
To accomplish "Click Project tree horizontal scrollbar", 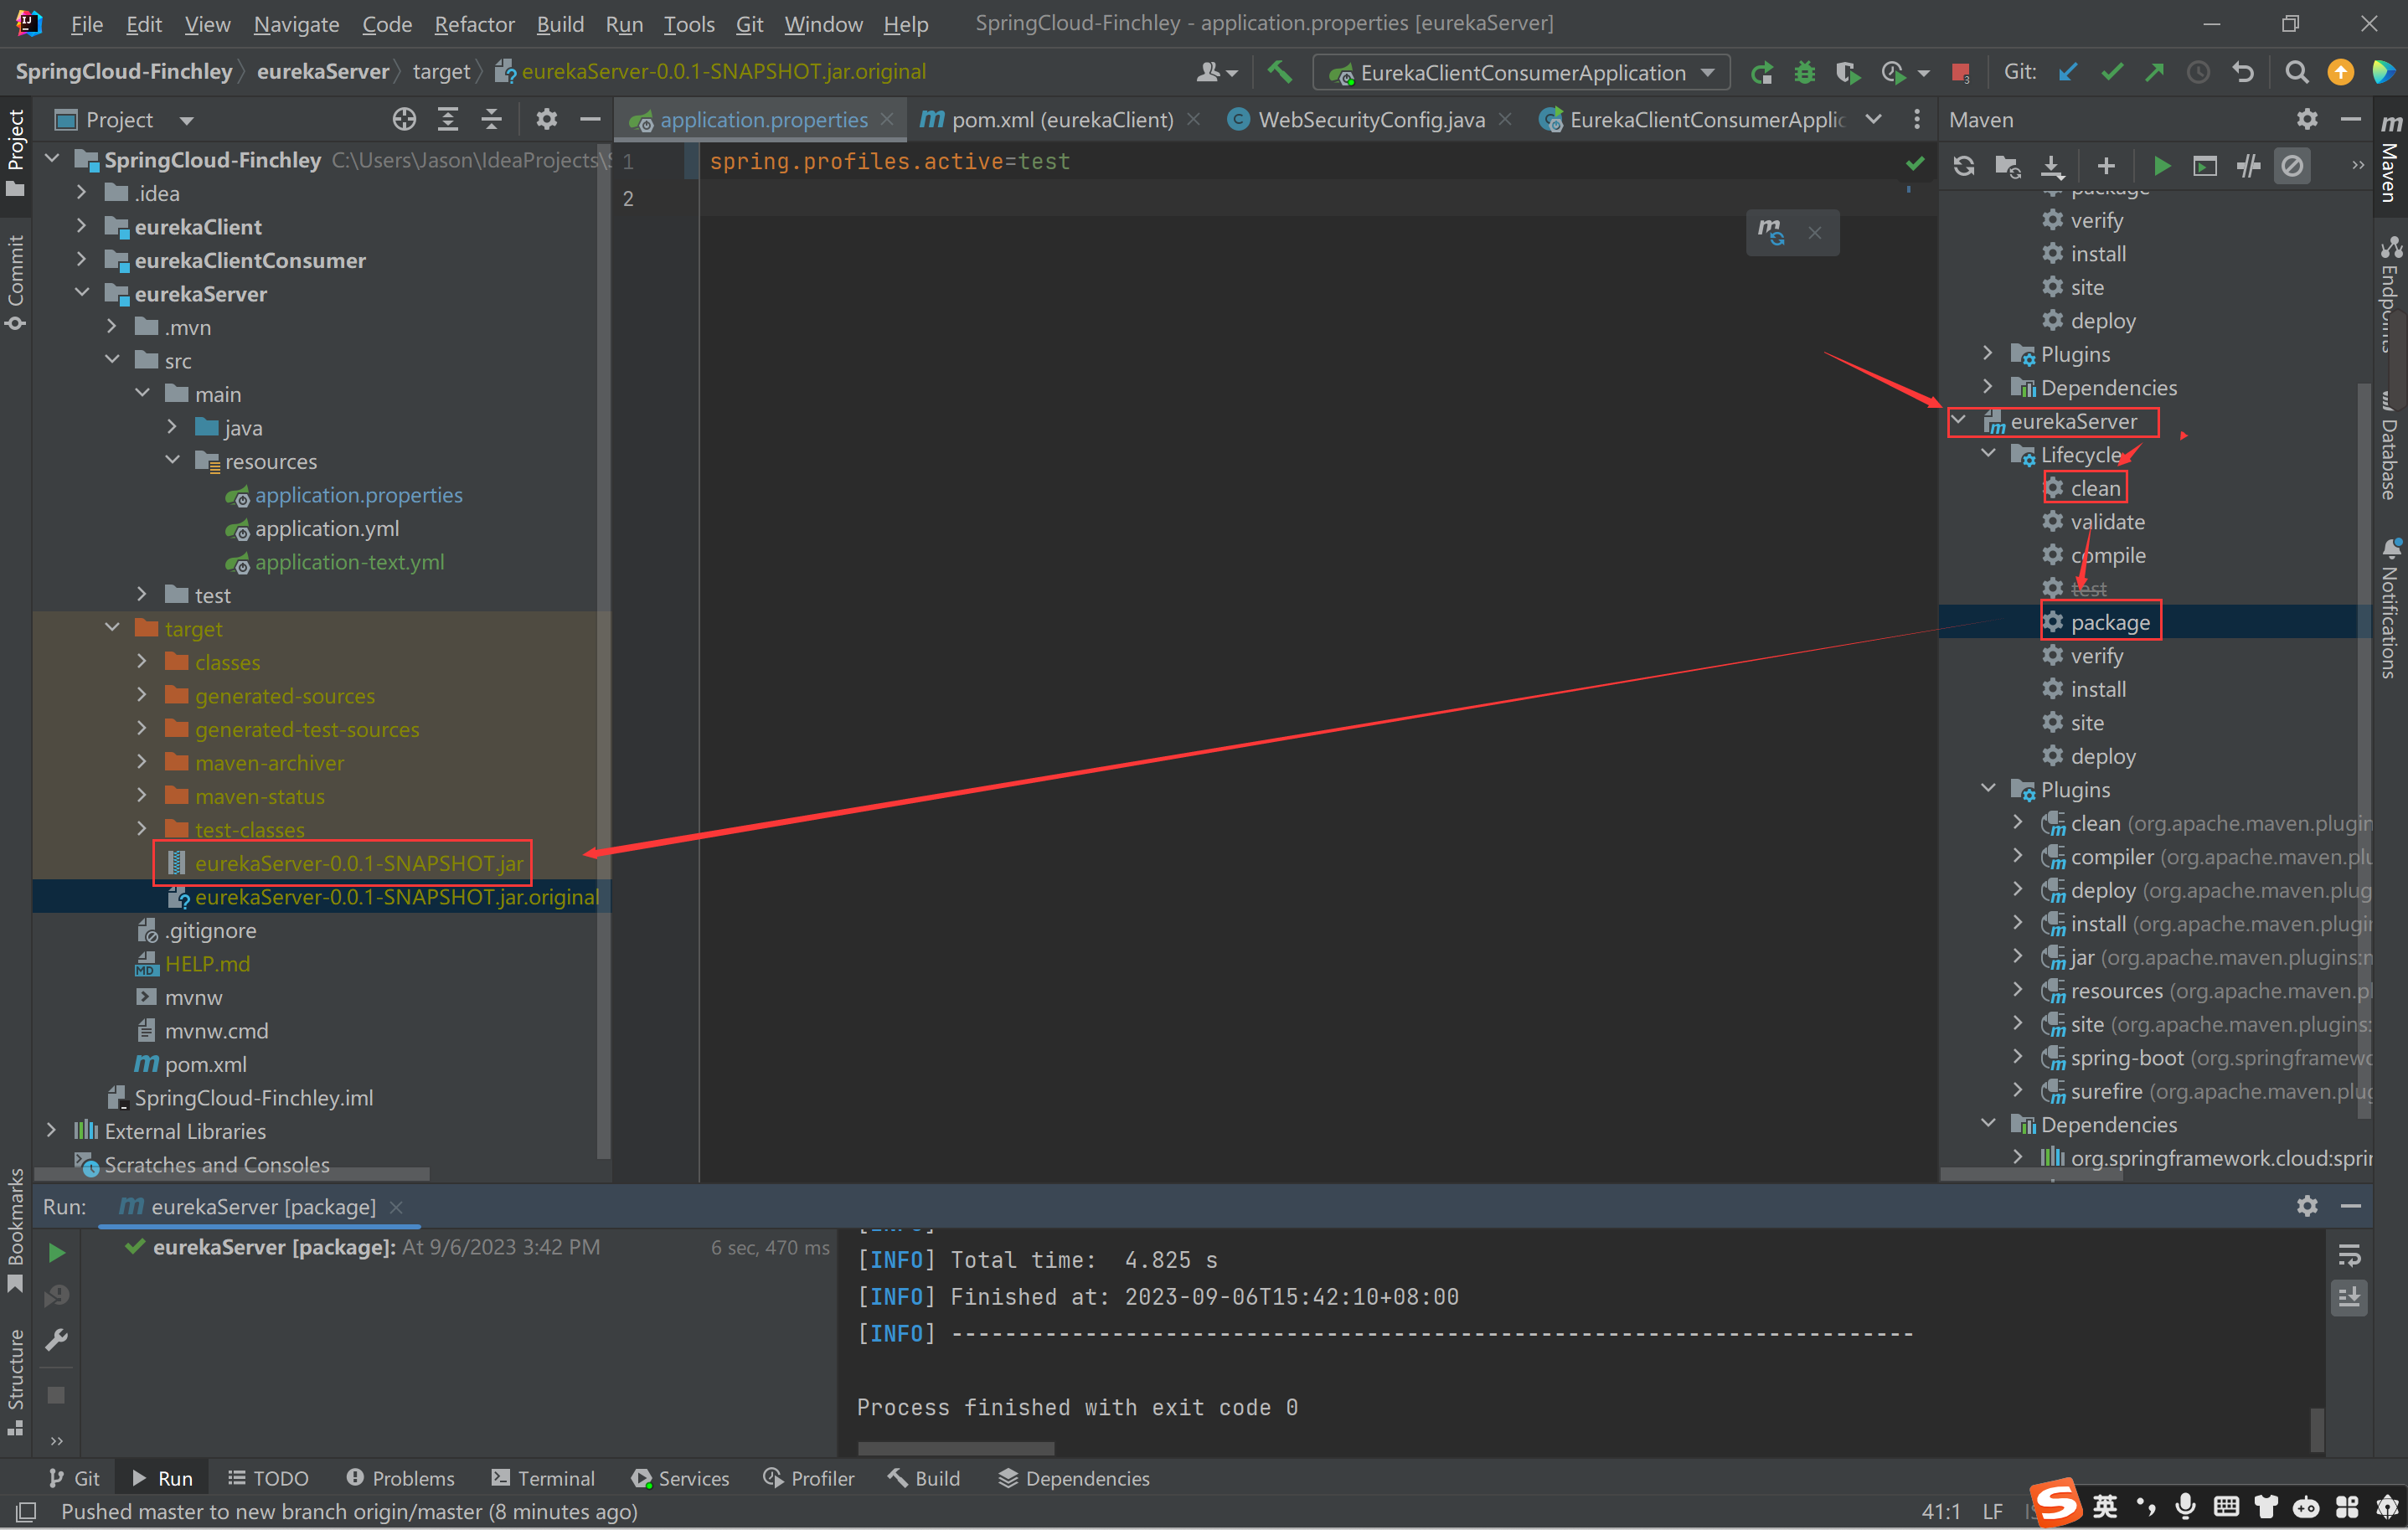I will click(x=232, y=1174).
